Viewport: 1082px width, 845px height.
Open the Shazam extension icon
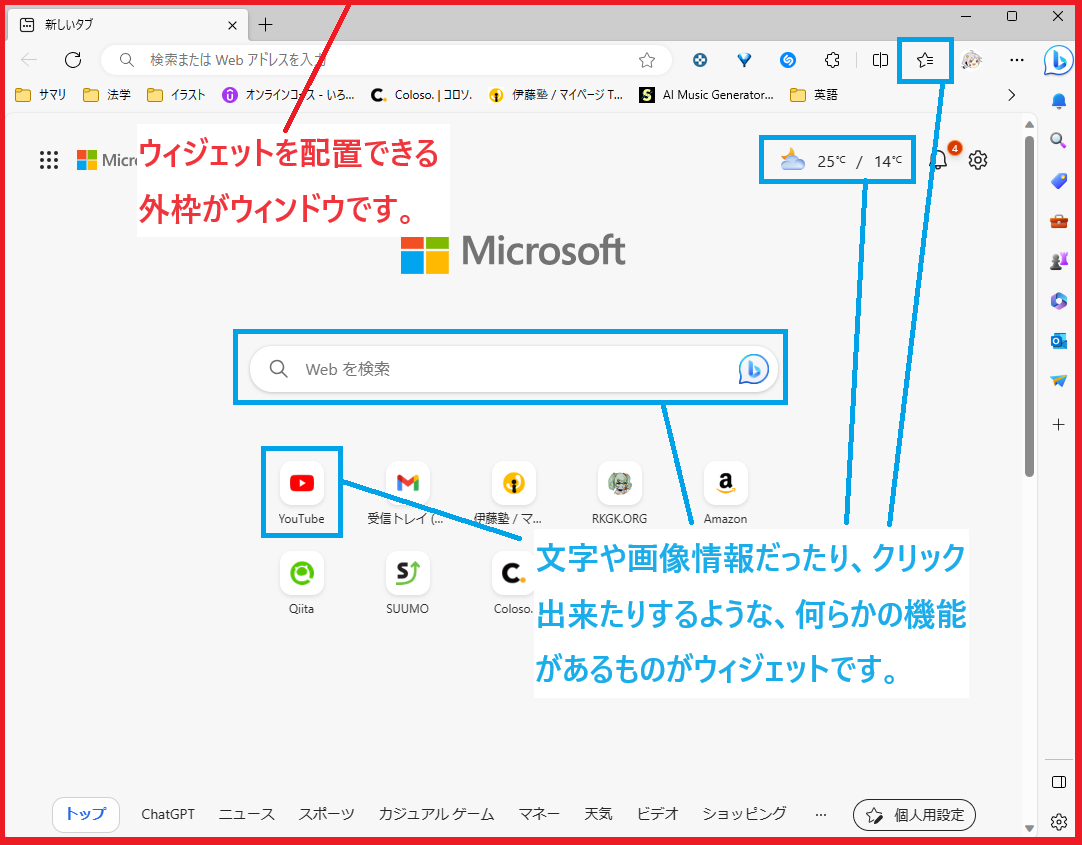(788, 61)
